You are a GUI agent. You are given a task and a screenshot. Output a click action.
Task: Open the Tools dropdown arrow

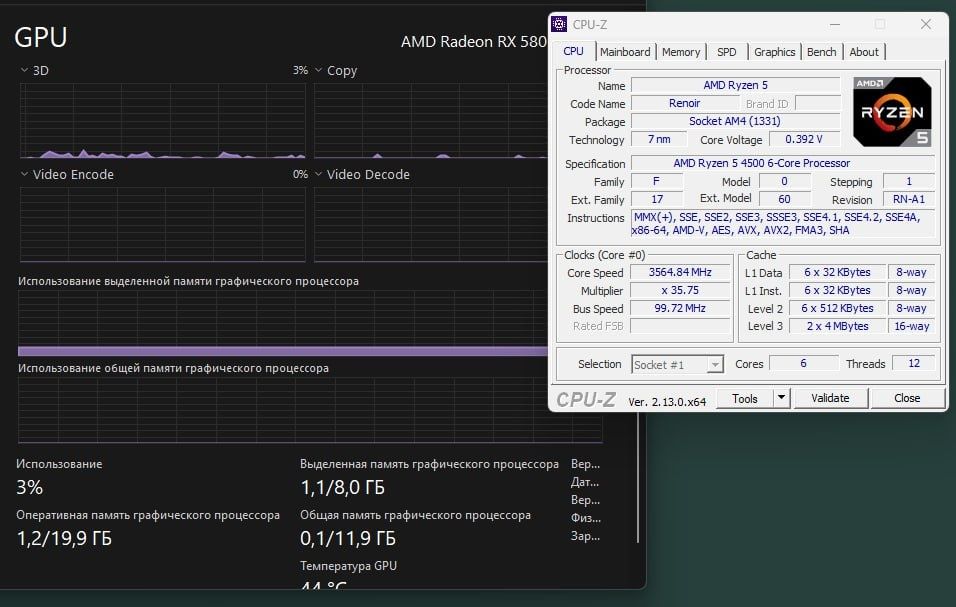tap(781, 399)
